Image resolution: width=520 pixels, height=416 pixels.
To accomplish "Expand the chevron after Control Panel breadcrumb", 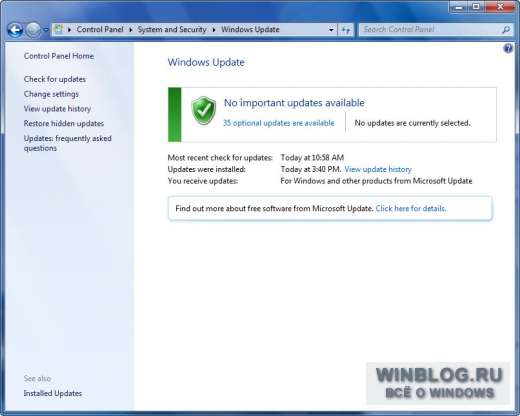I will coord(131,30).
